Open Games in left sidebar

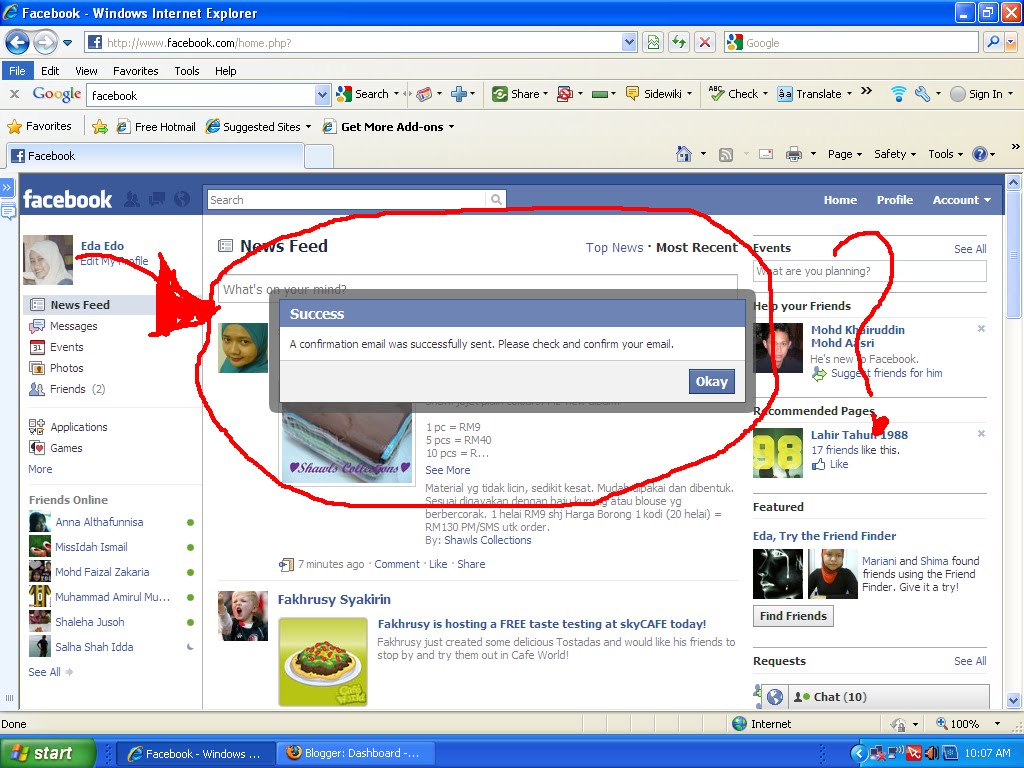coord(67,448)
